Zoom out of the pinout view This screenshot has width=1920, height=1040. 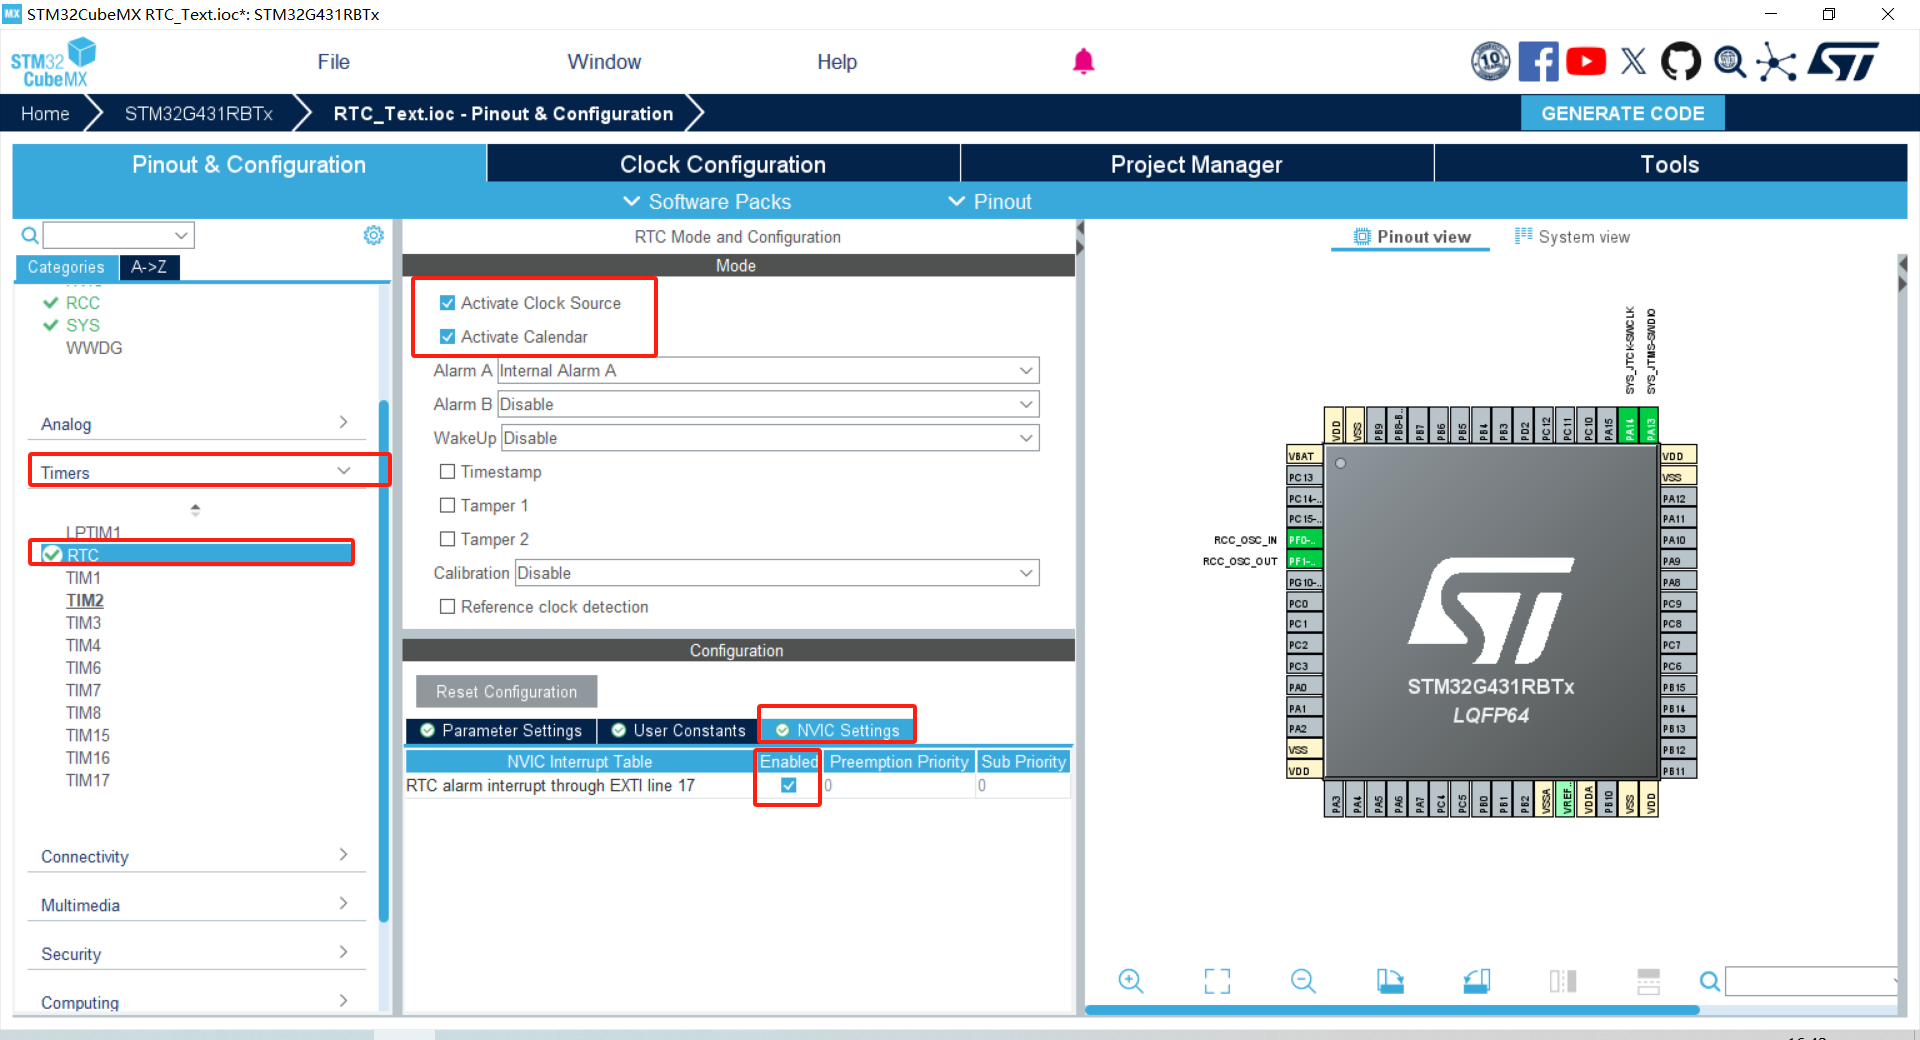(1303, 981)
